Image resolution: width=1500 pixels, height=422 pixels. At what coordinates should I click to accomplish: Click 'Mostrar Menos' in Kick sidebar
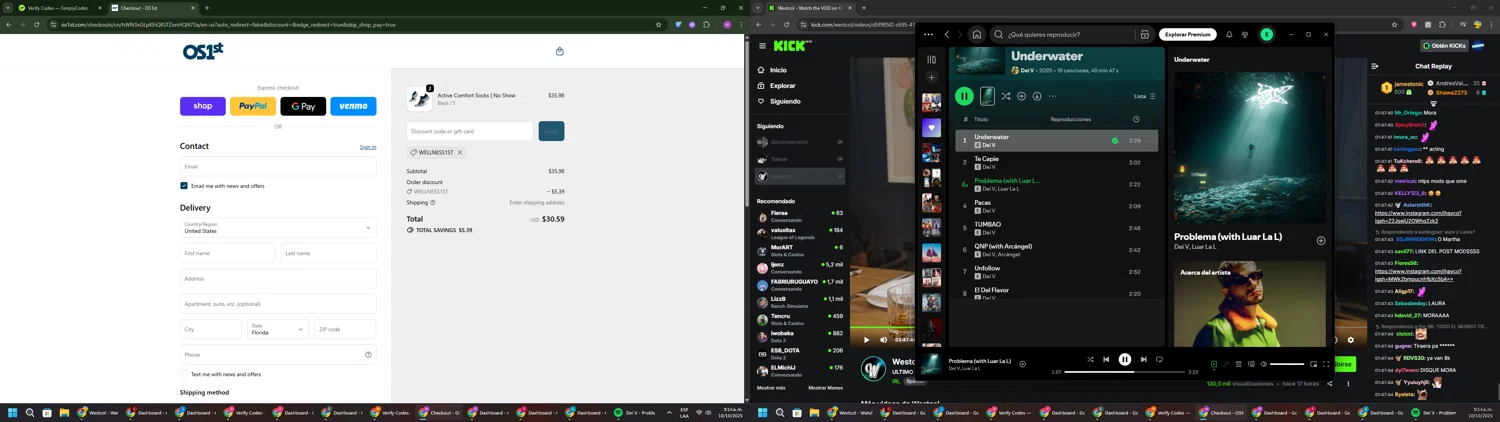pyautogui.click(x=826, y=388)
